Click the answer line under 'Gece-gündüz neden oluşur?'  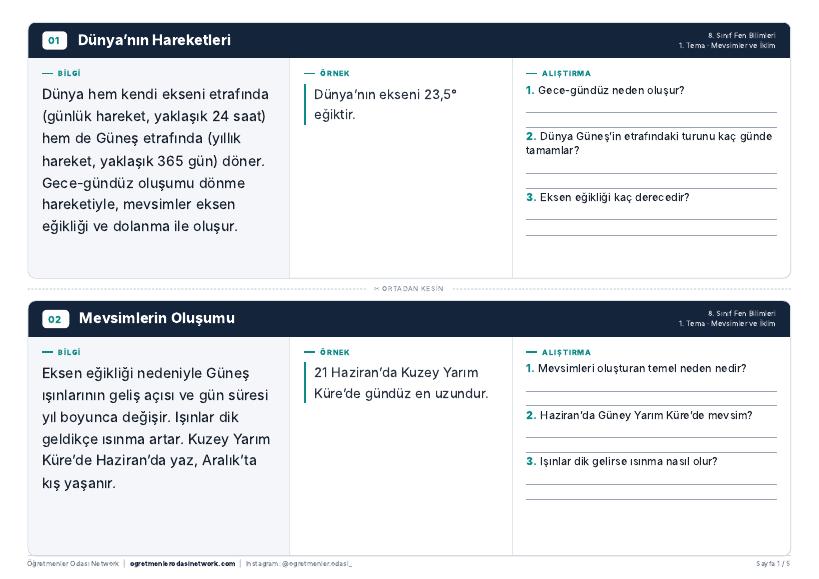[651, 112]
